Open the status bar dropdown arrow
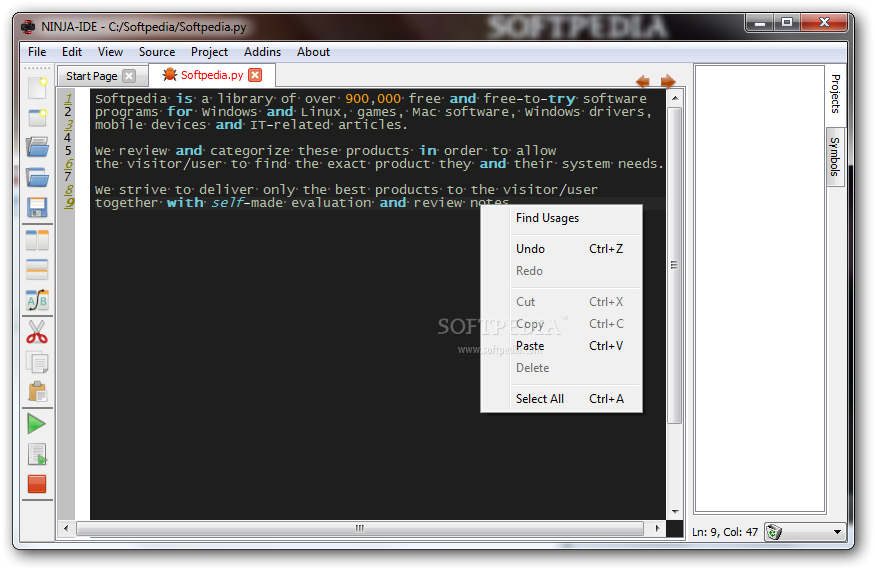875x570 pixels. pyautogui.click(x=837, y=532)
